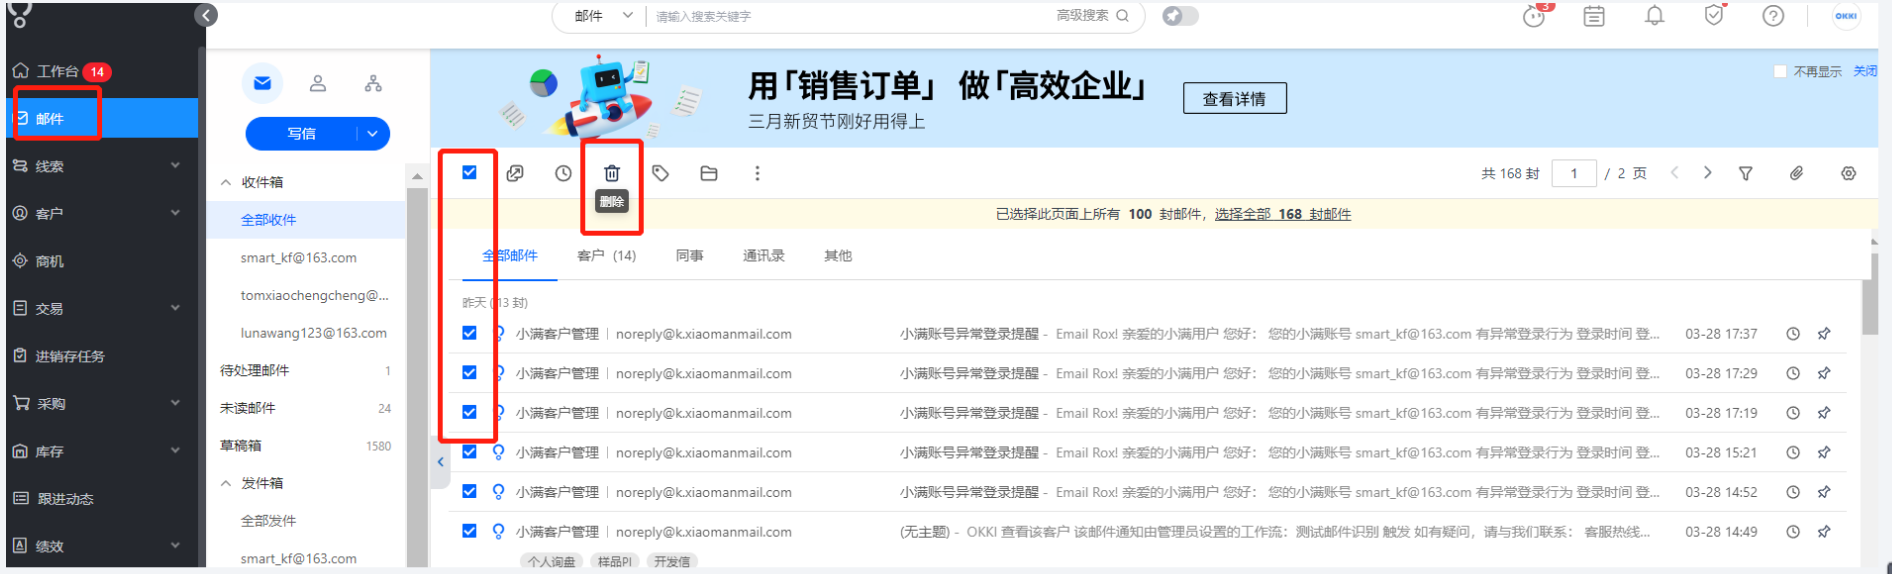Image resolution: width=1892 pixels, height=574 pixels.
Task: Click the email list vertical scrollbar
Action: pos(1869,293)
